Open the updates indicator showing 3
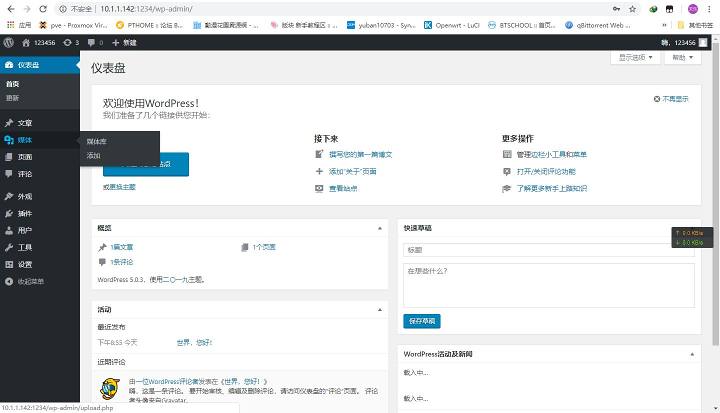 [x=71, y=42]
